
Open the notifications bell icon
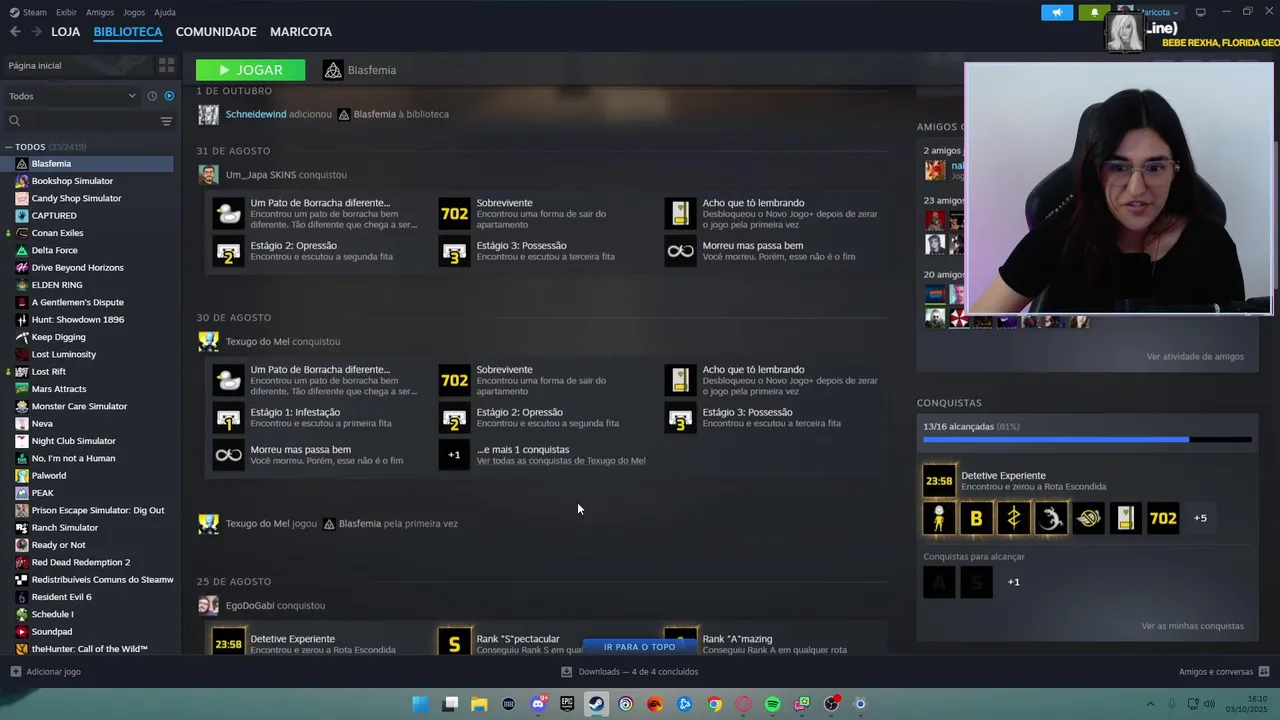[x=1094, y=13]
